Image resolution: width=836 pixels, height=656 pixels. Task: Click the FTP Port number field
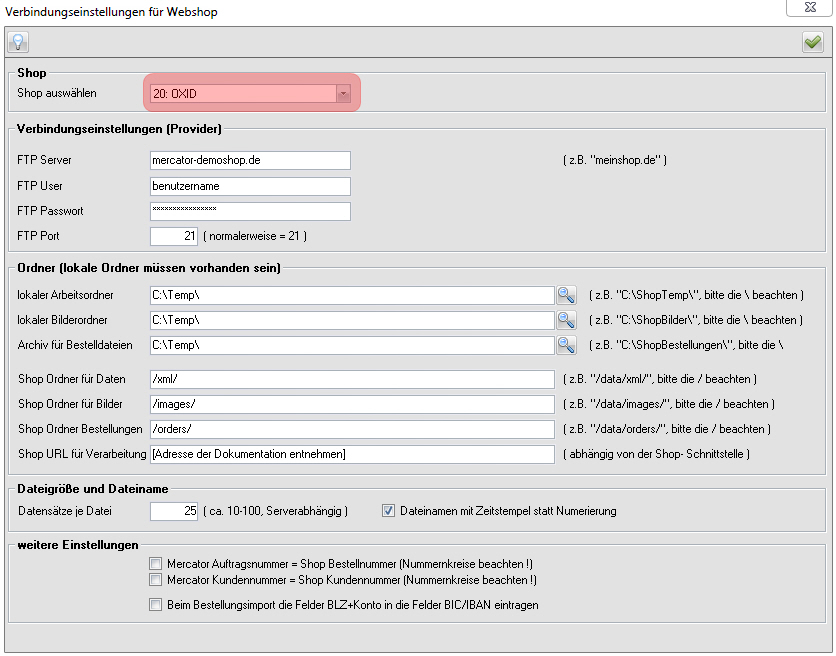coord(174,236)
